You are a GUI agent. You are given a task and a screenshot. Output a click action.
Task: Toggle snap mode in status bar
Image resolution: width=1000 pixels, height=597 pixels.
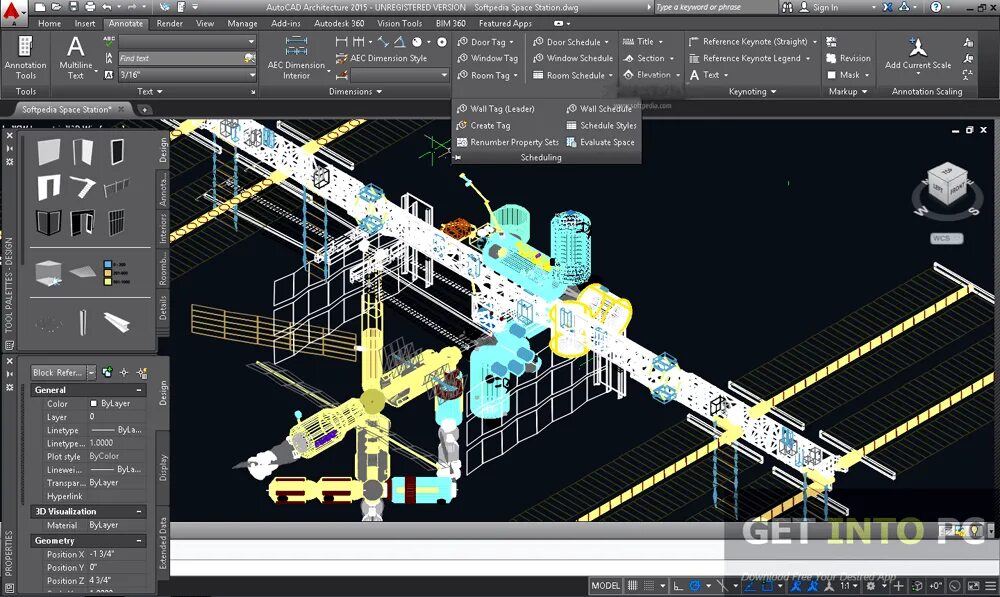tap(649, 586)
